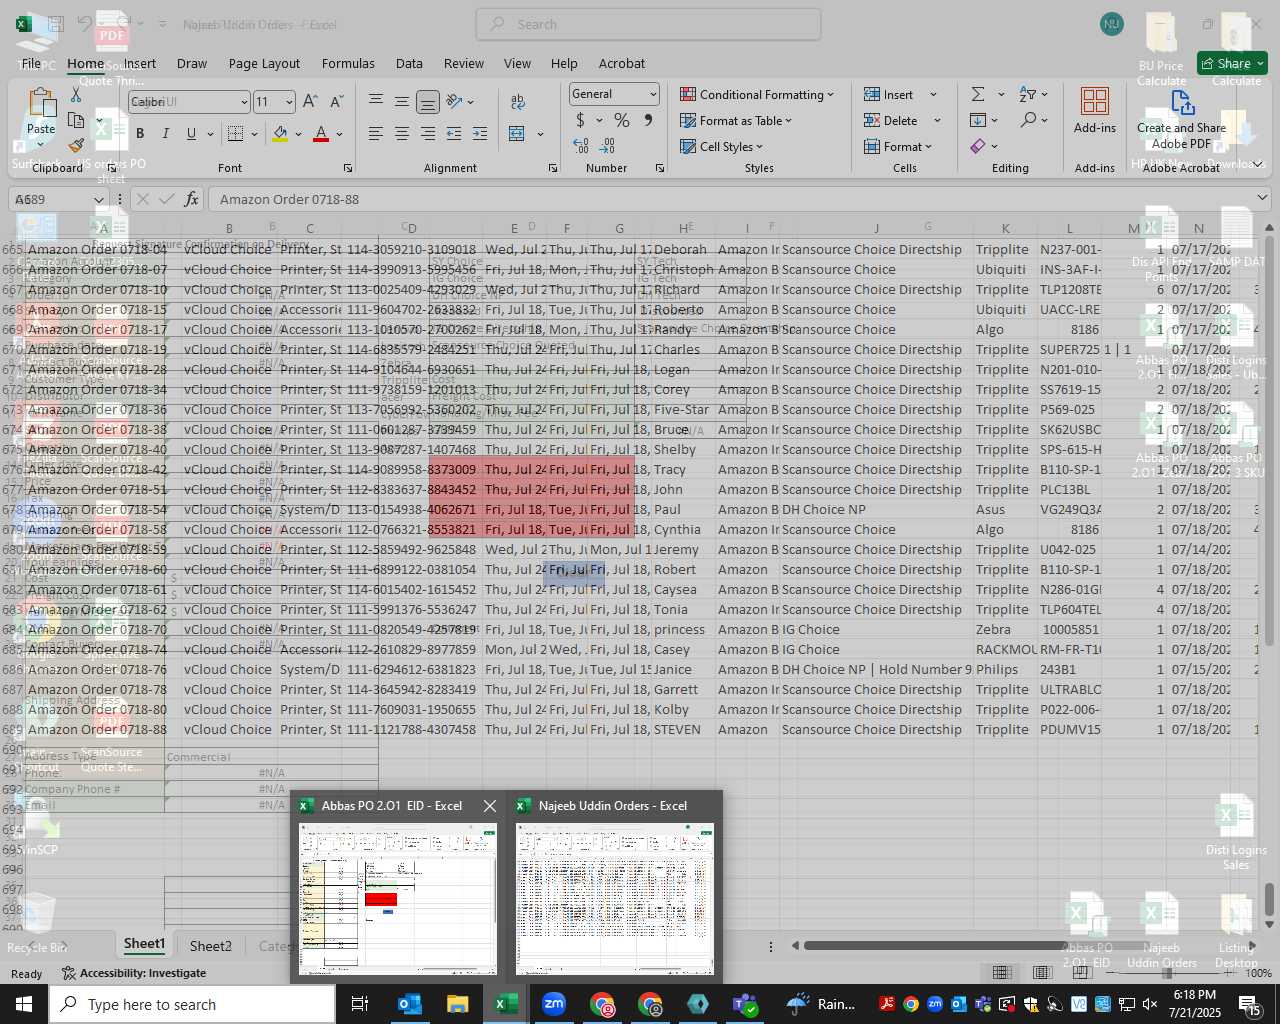Toggle Underline formatting button
Image resolution: width=1280 pixels, height=1024 pixels.
[191, 134]
